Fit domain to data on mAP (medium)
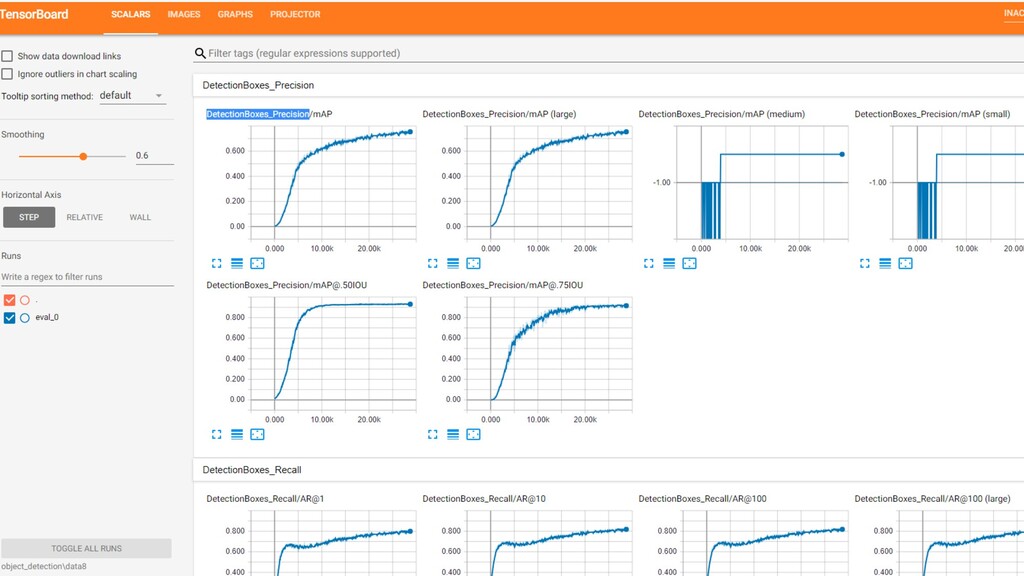 coord(690,263)
